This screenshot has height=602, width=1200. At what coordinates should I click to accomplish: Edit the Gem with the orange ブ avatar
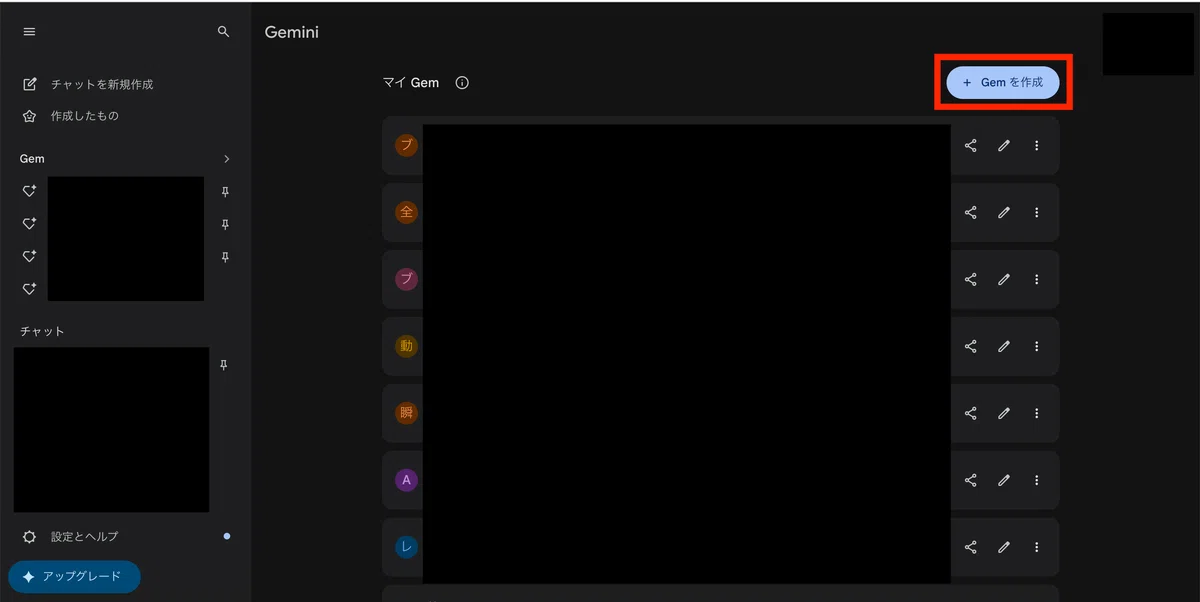(x=1004, y=146)
